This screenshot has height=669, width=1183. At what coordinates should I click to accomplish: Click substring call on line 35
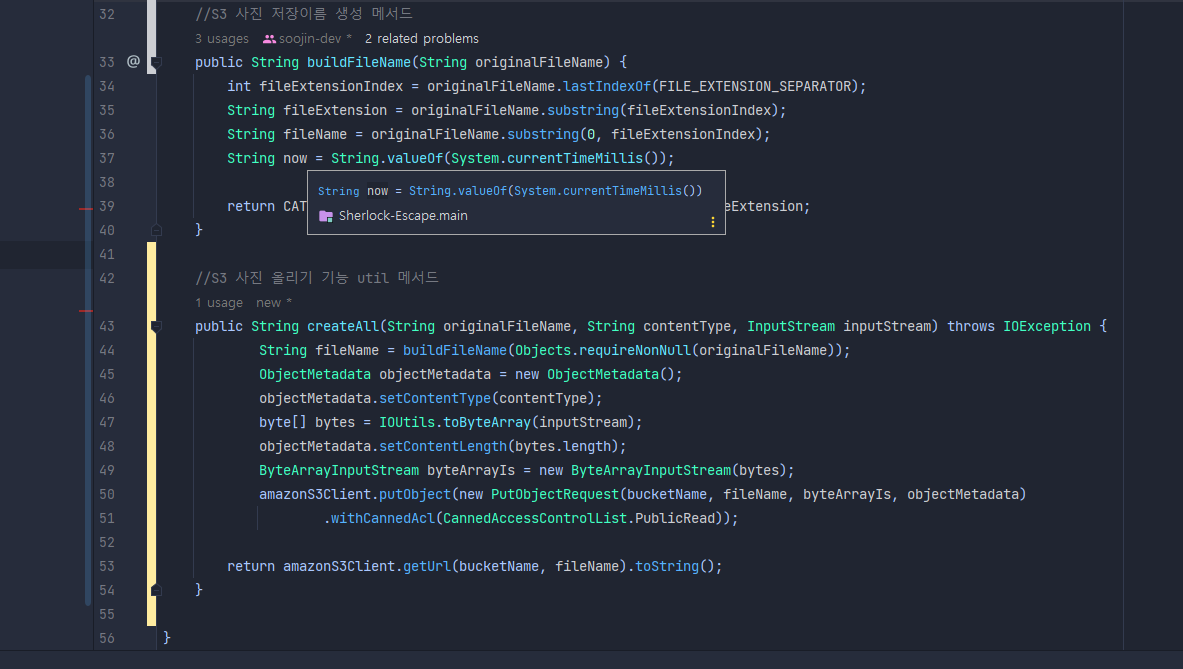(x=582, y=110)
